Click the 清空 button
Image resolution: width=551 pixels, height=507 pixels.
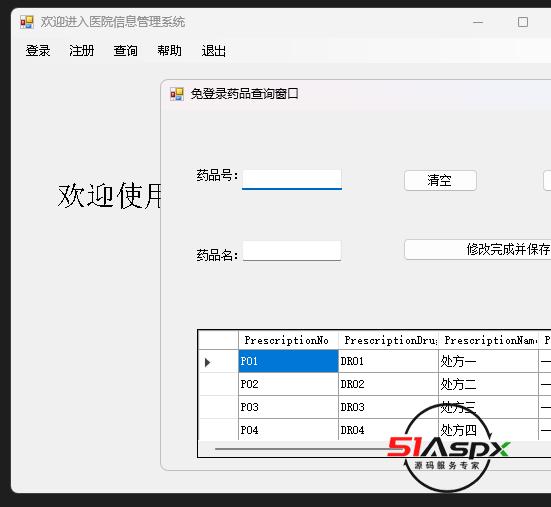click(x=440, y=181)
